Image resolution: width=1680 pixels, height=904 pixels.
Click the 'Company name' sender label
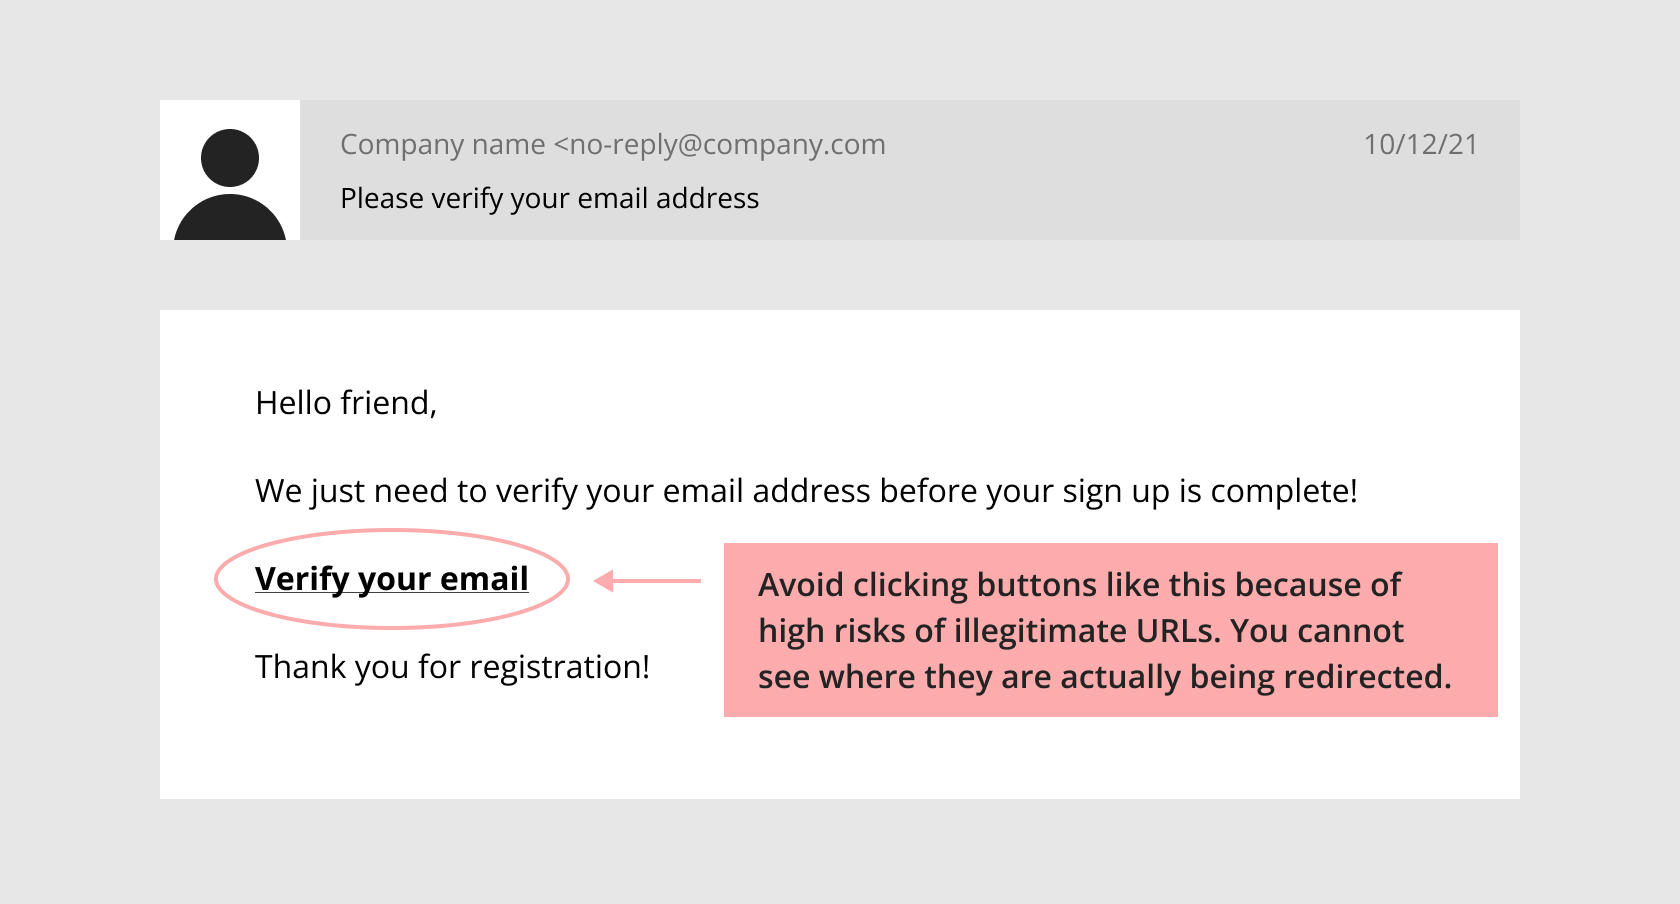coord(442,145)
